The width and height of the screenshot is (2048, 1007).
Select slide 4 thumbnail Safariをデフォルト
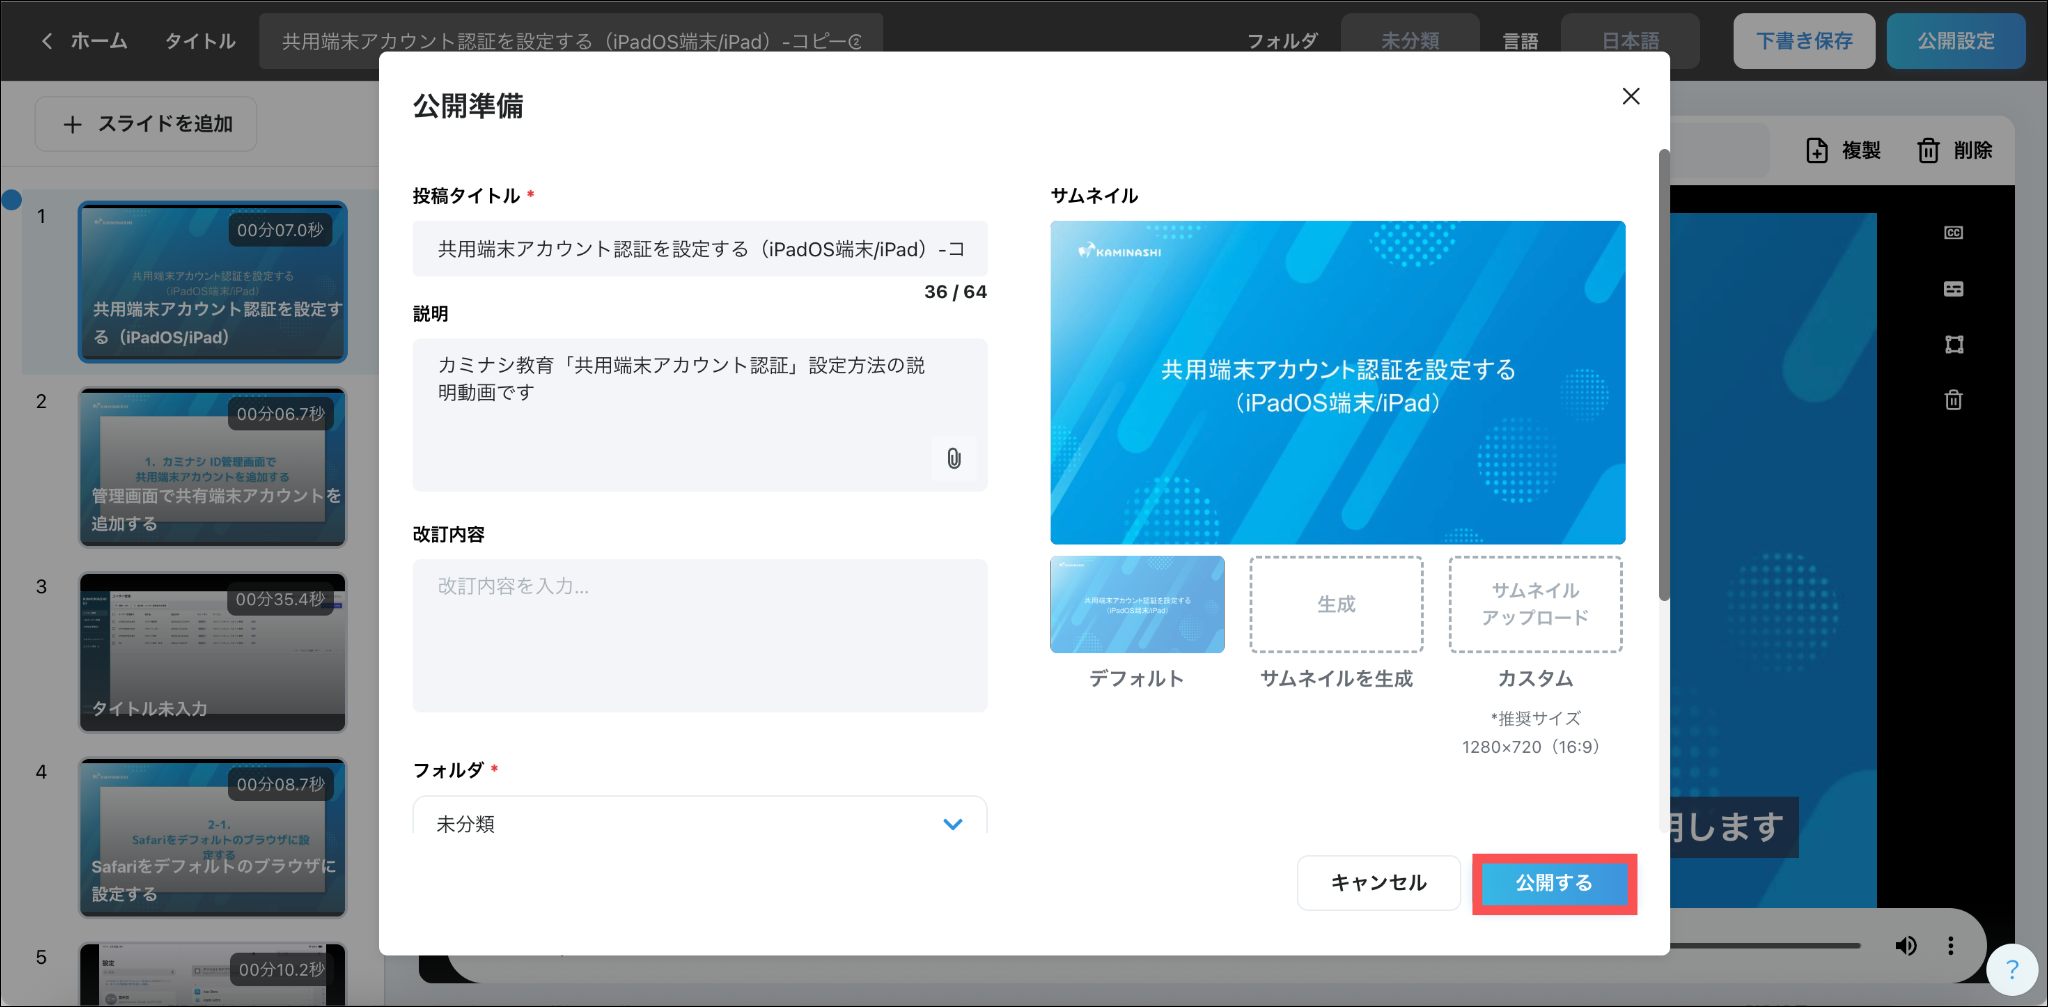213,837
